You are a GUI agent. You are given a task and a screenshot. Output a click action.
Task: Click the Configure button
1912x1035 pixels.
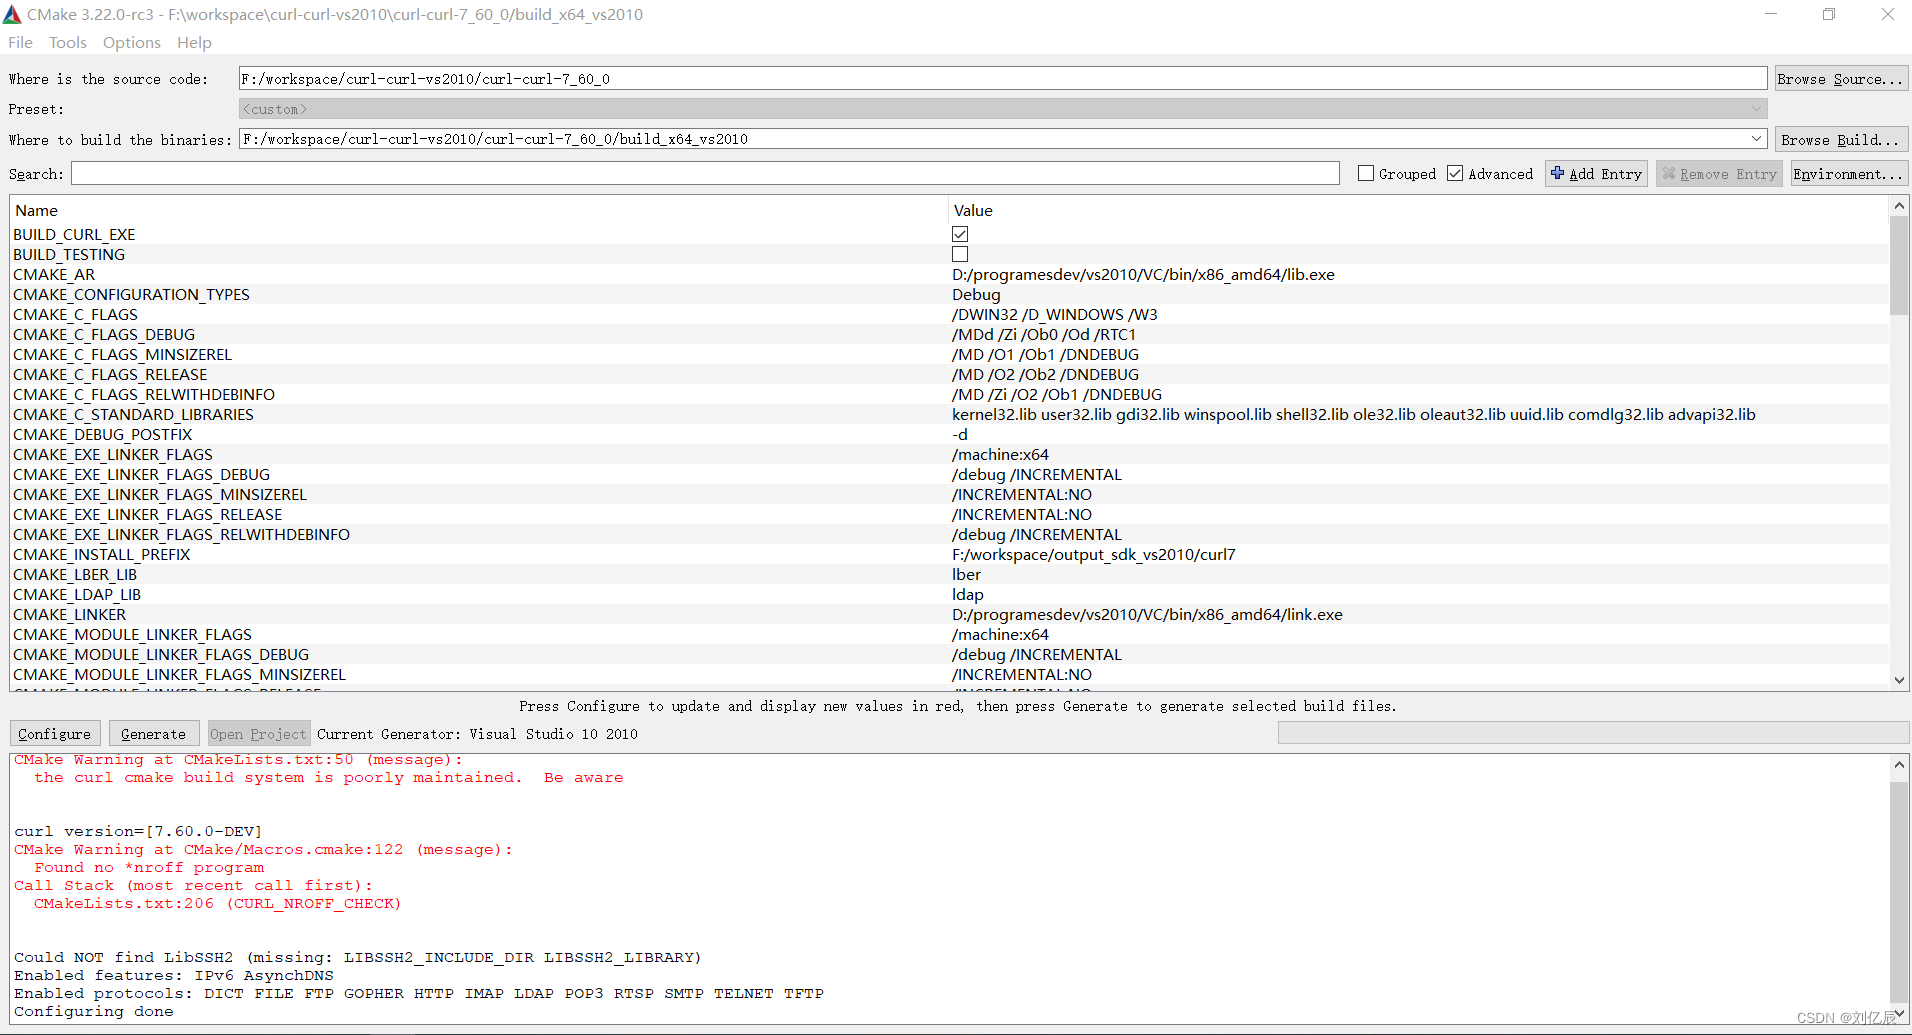point(55,734)
